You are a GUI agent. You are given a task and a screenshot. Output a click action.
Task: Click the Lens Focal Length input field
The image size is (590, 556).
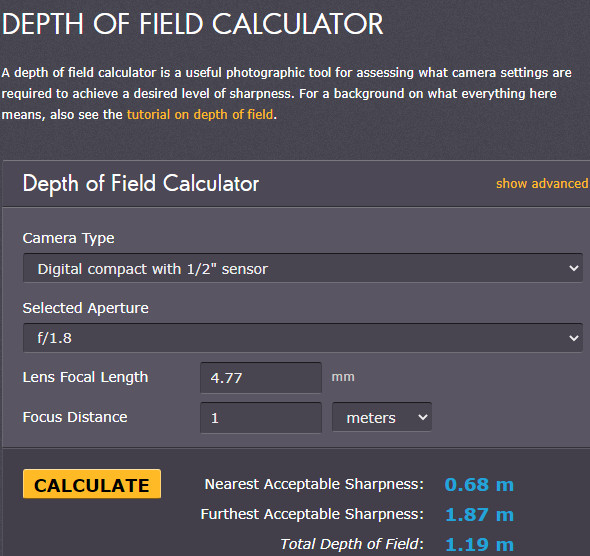[261, 378]
